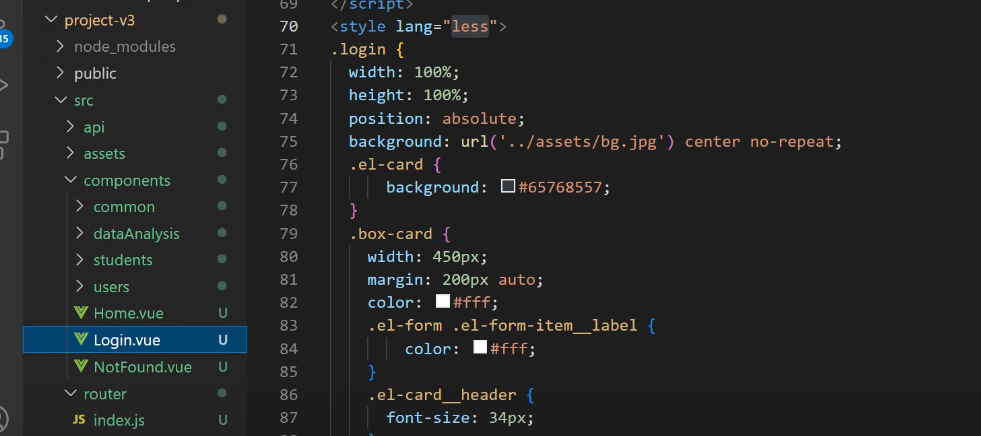The image size is (981, 436).
Task: Select the students folder label
Action: 123,260
